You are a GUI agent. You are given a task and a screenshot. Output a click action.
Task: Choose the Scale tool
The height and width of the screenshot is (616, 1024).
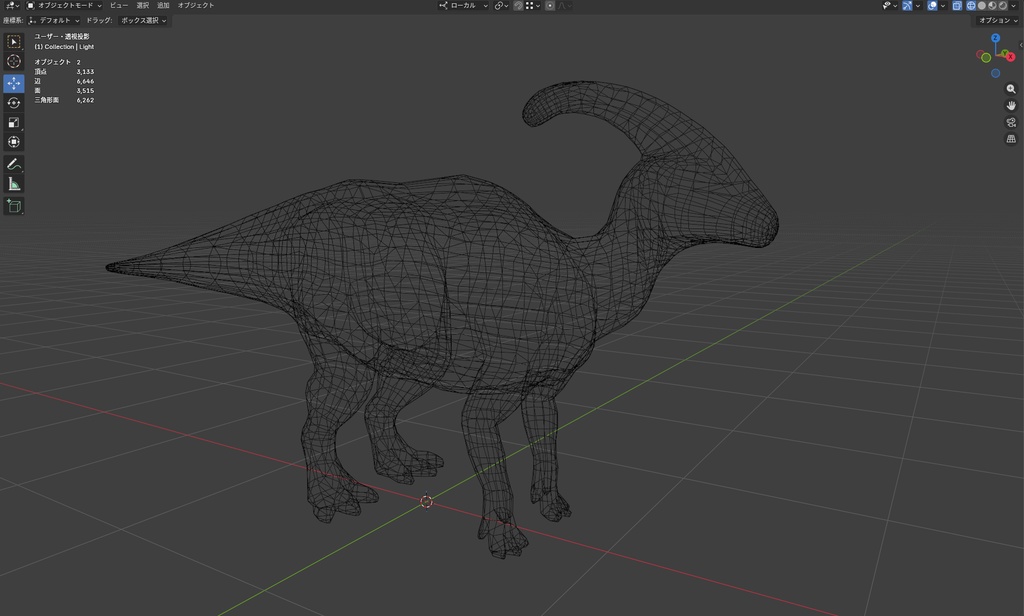pos(14,123)
